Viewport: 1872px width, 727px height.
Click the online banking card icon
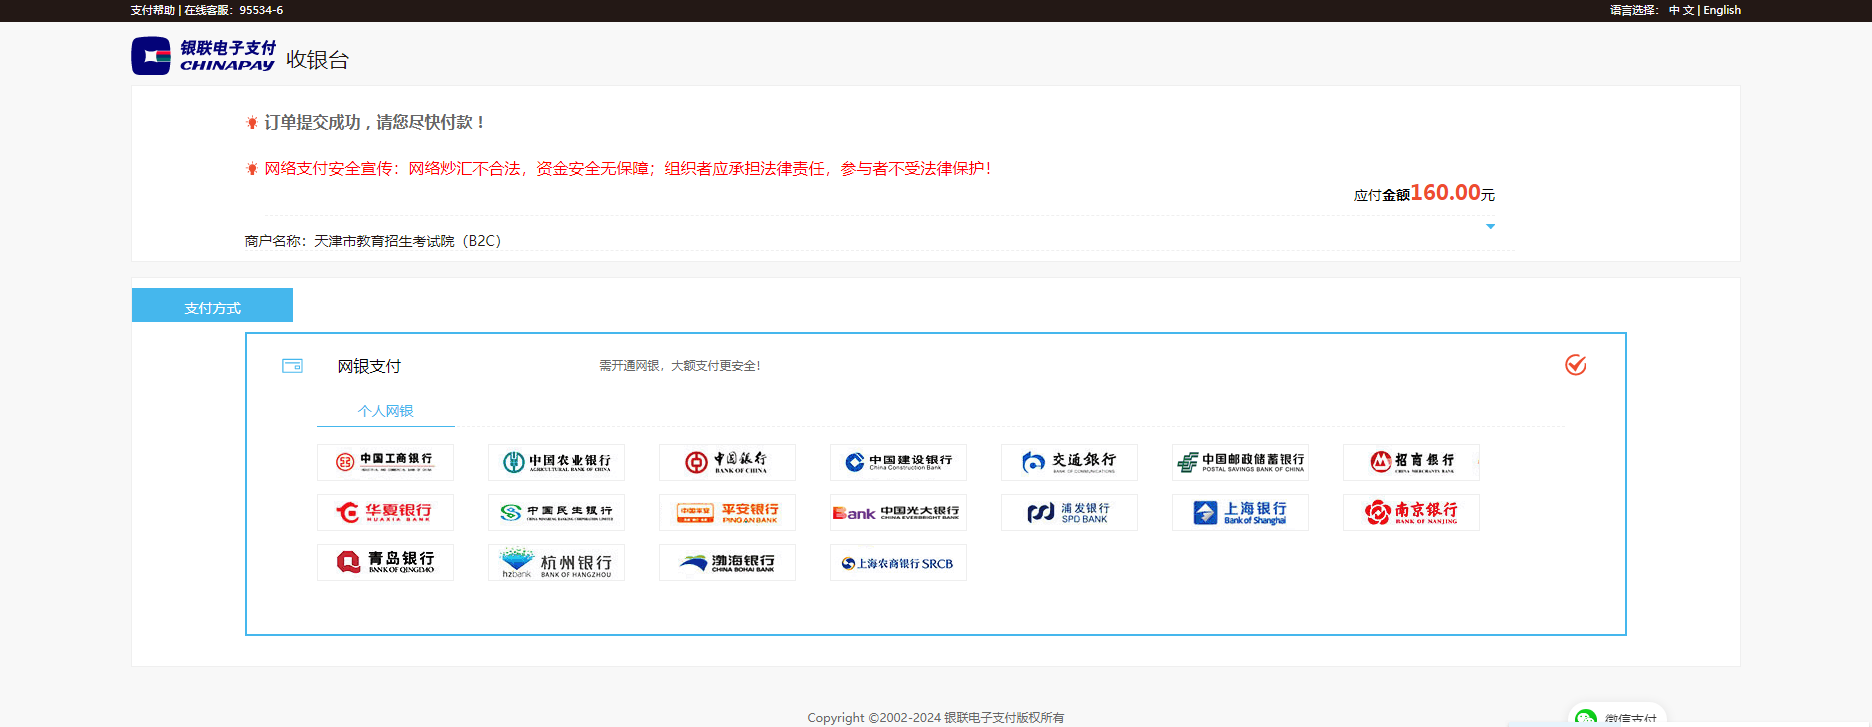(x=292, y=366)
